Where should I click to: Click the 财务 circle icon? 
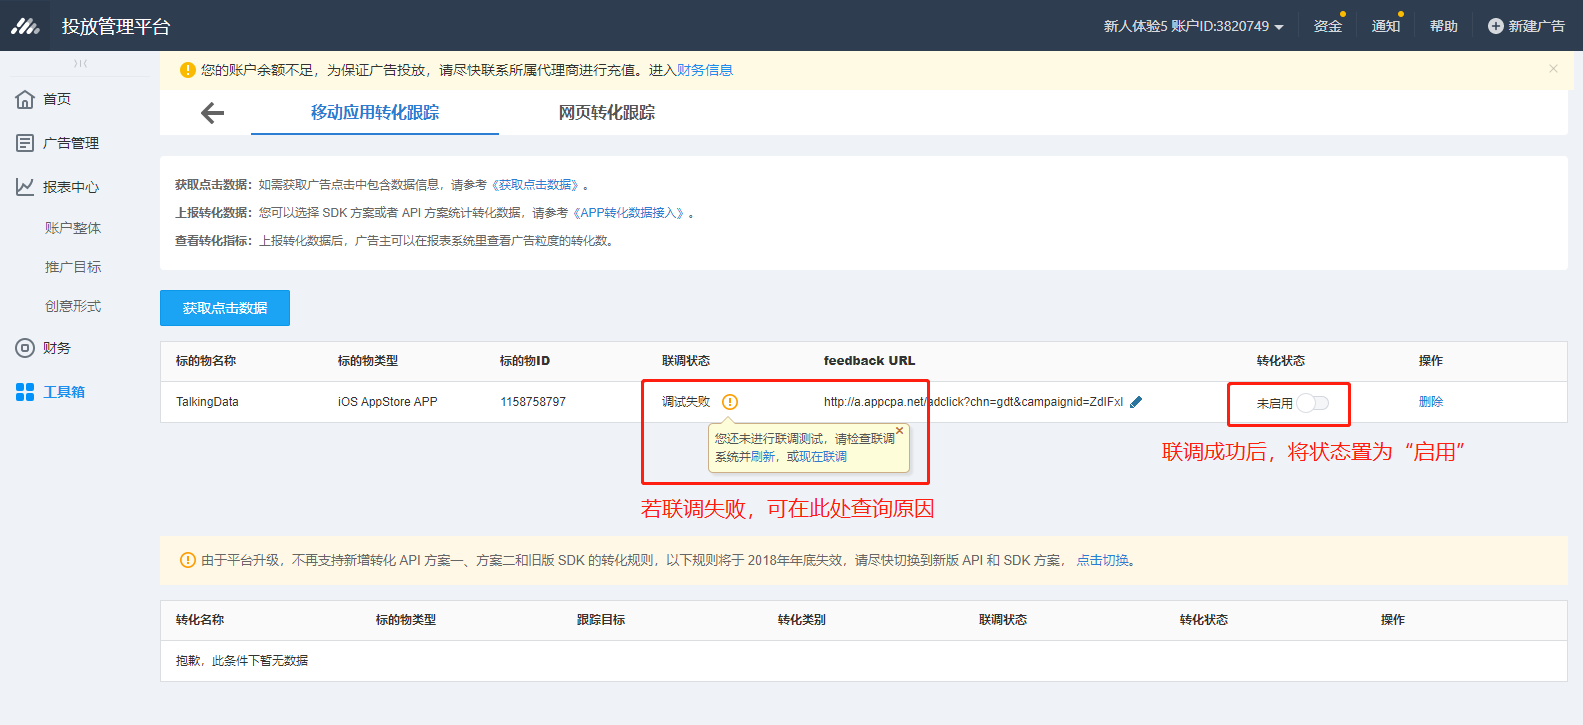25,348
